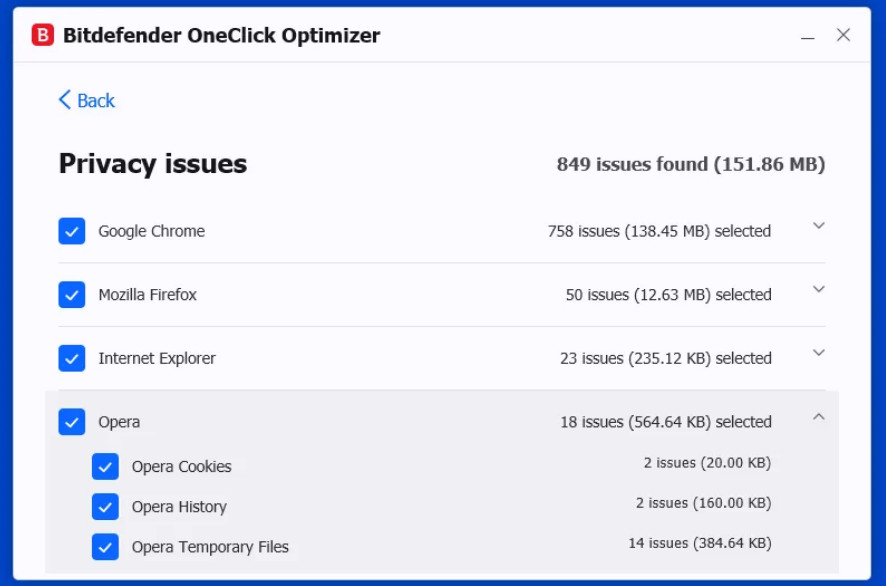Expand the Internet Explorer issues chevron
This screenshot has width=886, height=586.
[819, 353]
